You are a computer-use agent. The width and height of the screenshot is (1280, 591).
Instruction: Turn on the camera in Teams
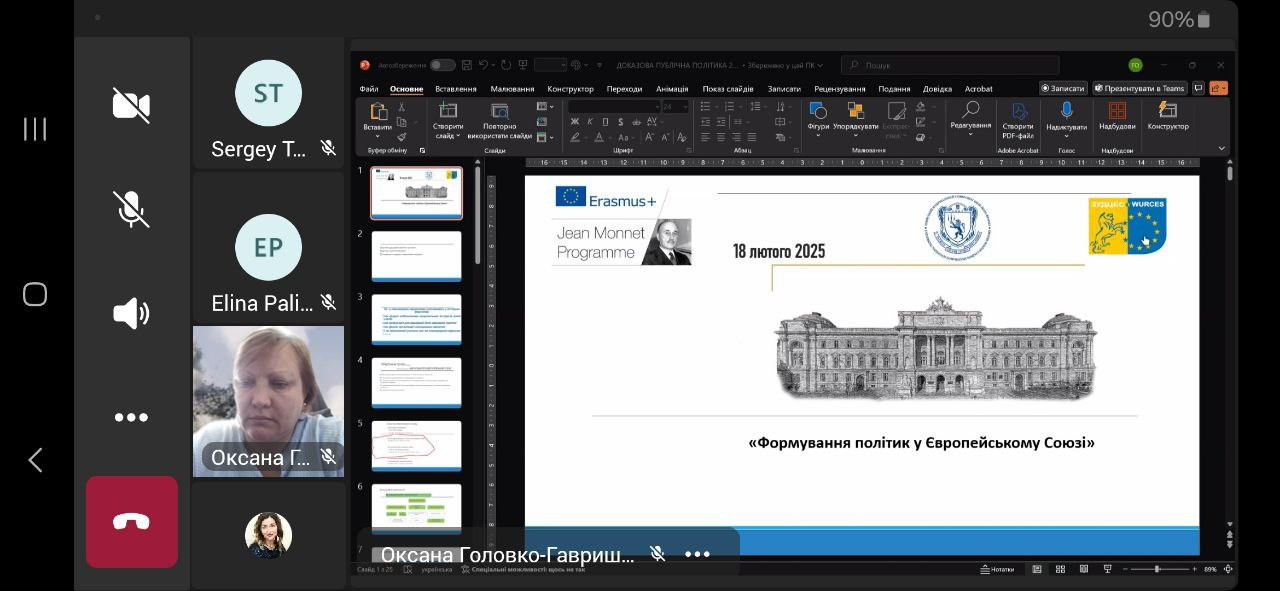pos(131,105)
